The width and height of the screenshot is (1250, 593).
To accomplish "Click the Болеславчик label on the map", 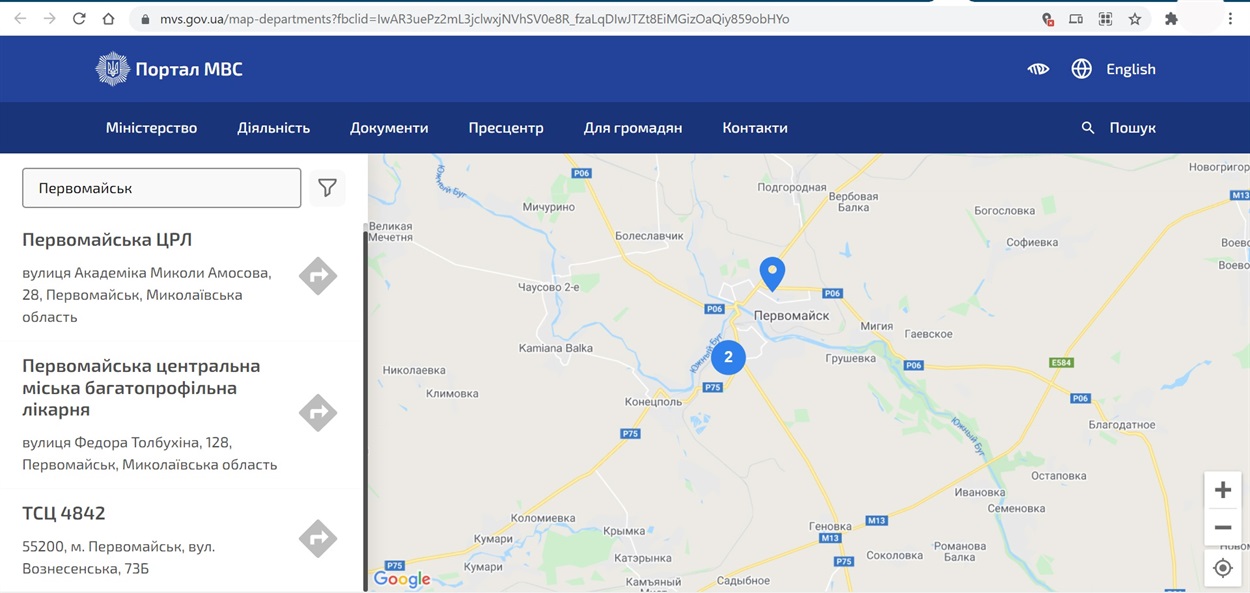I will [649, 236].
